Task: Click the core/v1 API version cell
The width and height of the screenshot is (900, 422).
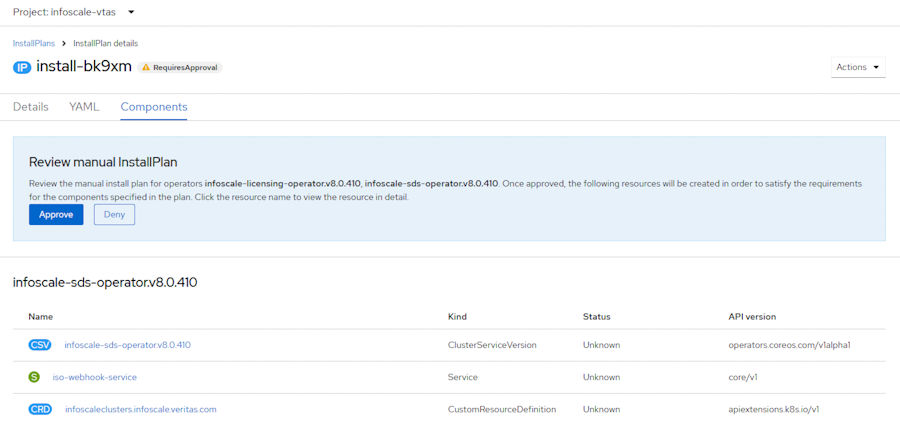Action: click(x=743, y=377)
